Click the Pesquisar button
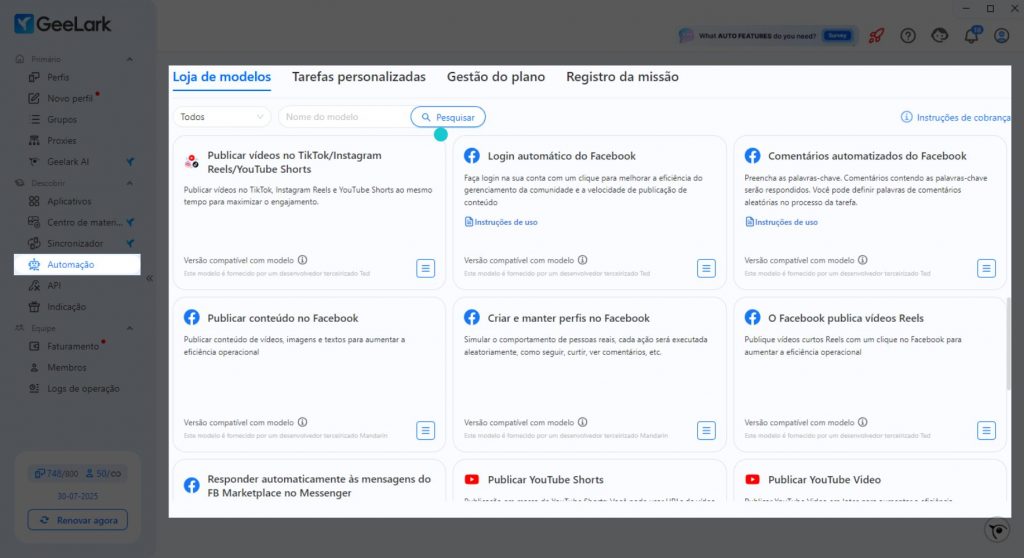Screen dimensions: 1024x558 448,117
